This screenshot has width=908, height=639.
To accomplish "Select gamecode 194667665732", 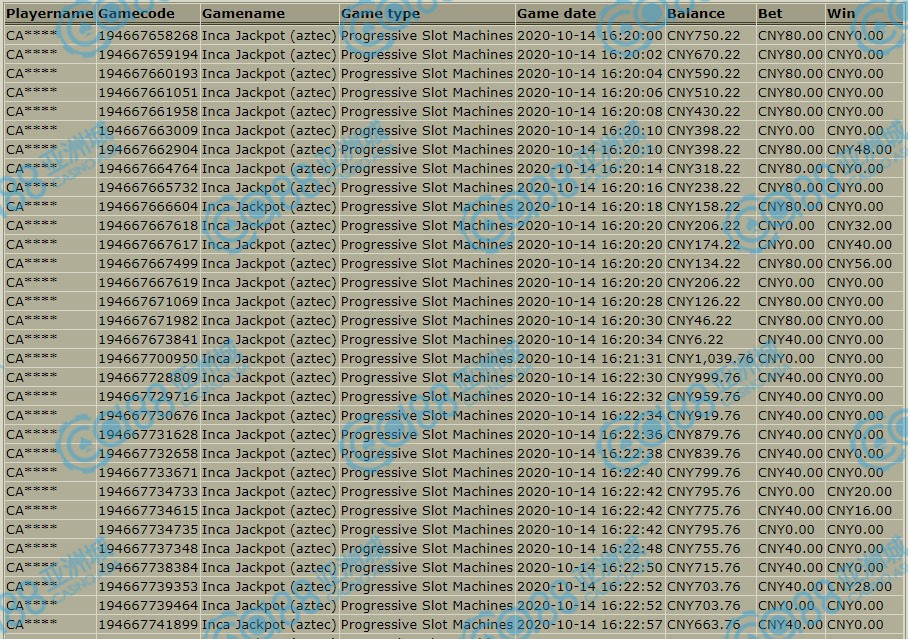I will [148, 188].
